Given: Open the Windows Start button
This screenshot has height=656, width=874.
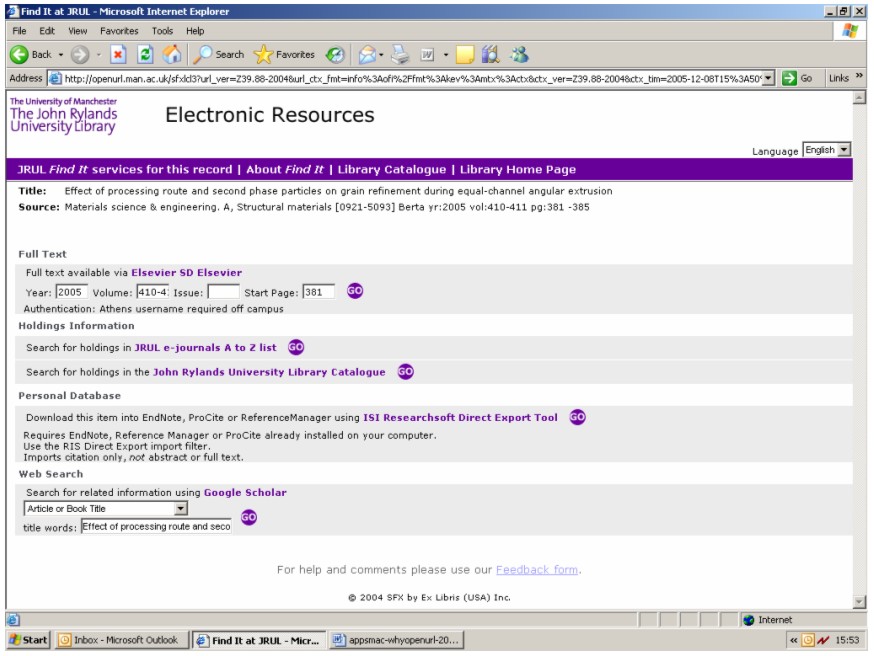Looking at the screenshot, I should [x=28, y=640].
